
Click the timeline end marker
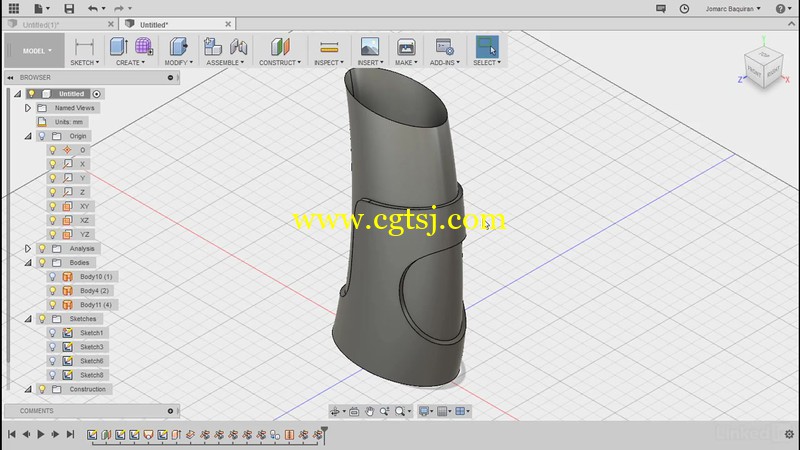click(x=324, y=434)
